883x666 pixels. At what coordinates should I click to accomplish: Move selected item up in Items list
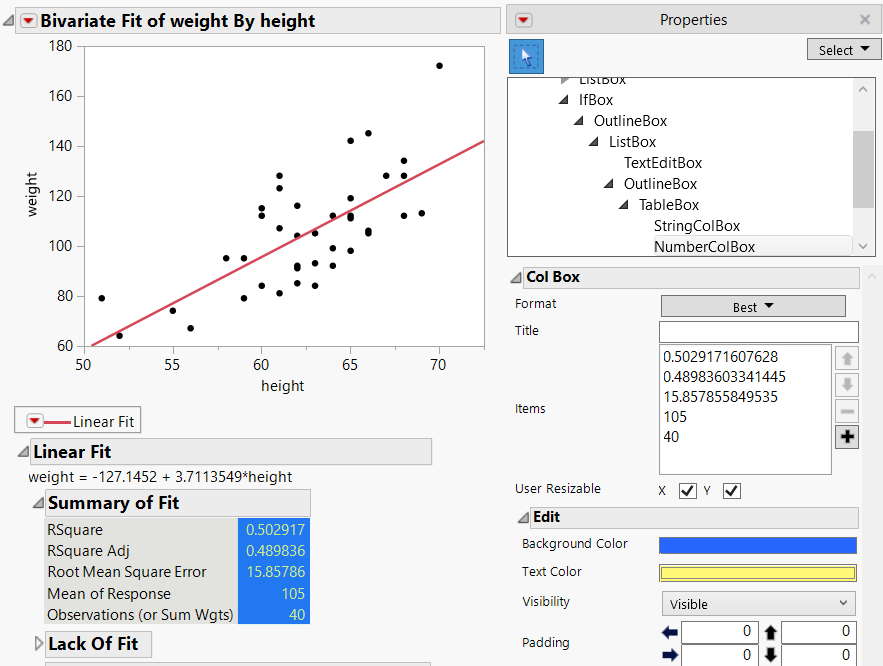(846, 358)
